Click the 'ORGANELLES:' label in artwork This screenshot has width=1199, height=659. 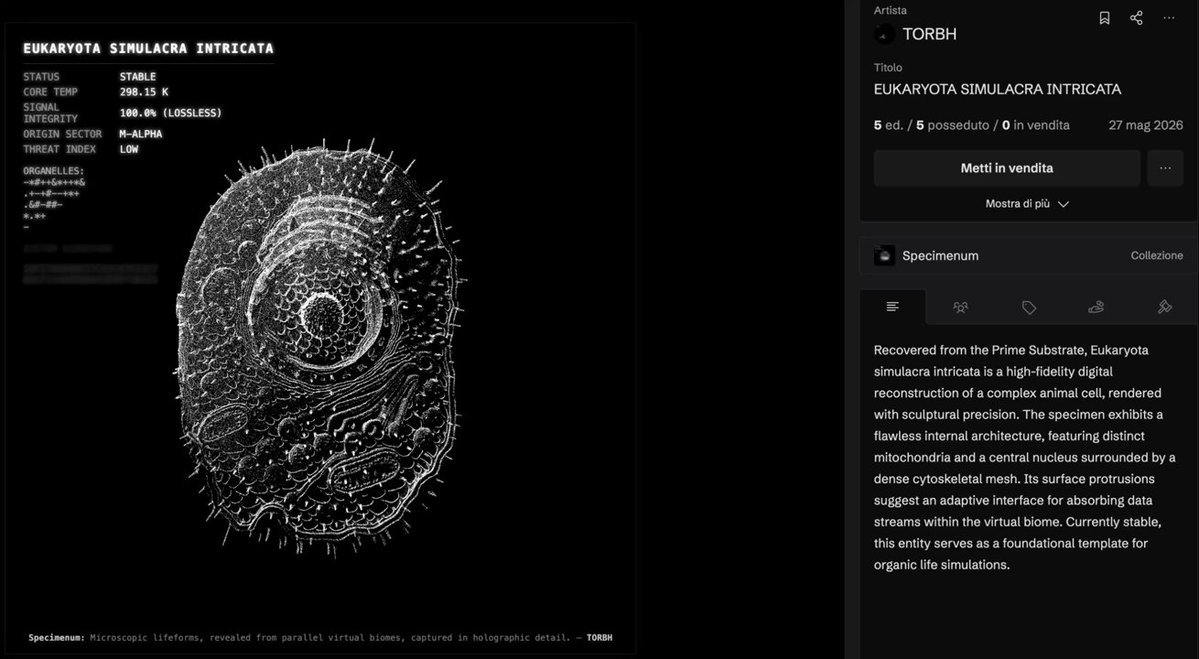[x=54, y=171]
